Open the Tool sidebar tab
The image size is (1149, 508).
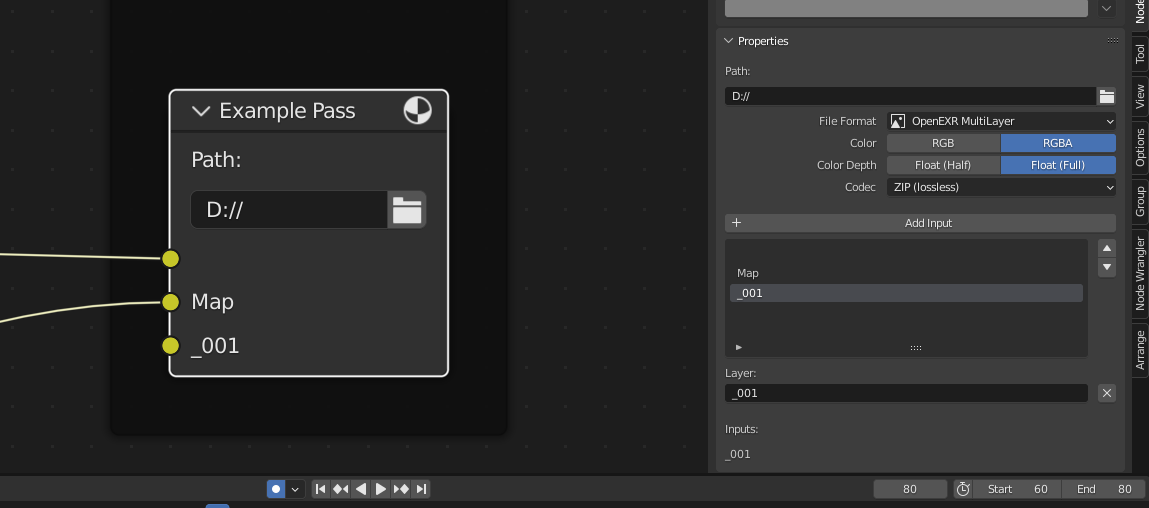pos(1139,54)
